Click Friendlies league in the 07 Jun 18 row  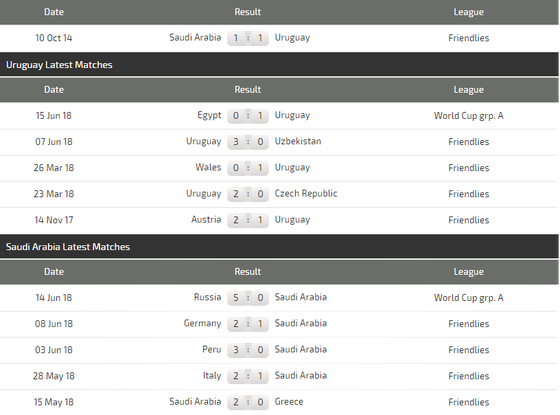[469, 142]
